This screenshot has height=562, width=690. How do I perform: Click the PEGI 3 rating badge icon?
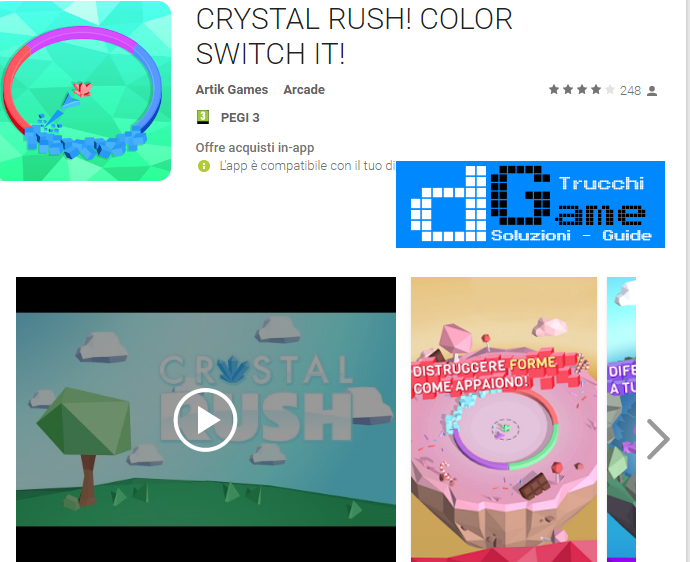click(203, 117)
